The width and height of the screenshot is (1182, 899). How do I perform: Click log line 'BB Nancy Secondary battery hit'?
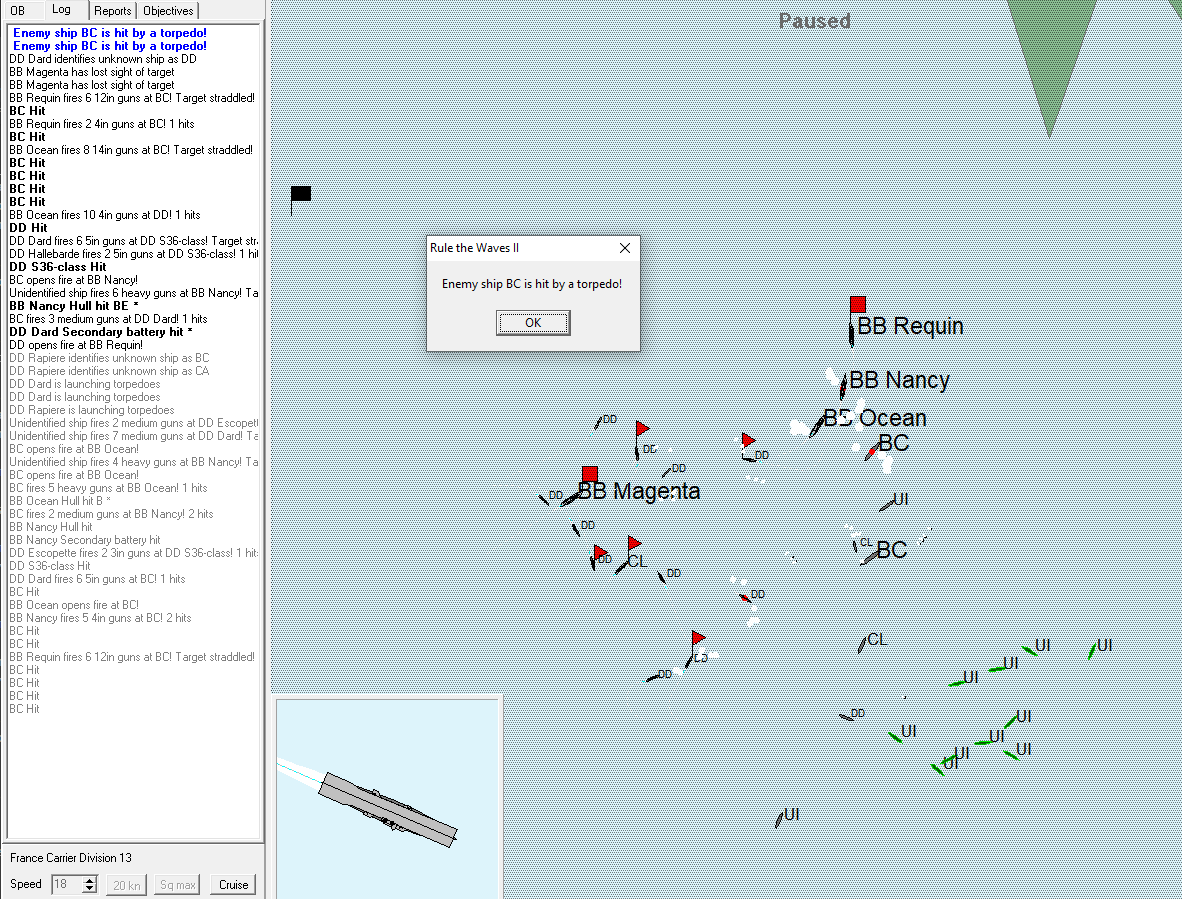(x=85, y=540)
